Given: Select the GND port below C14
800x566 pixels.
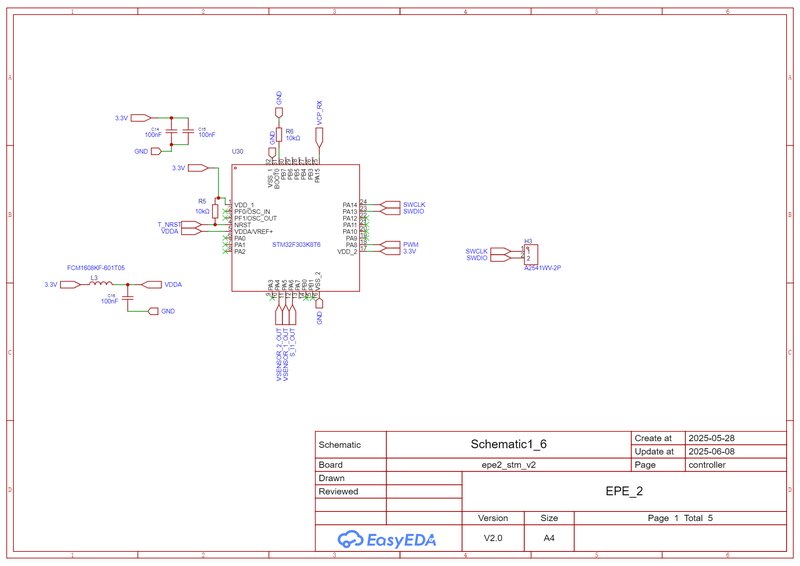Looking at the screenshot, I should (x=156, y=151).
